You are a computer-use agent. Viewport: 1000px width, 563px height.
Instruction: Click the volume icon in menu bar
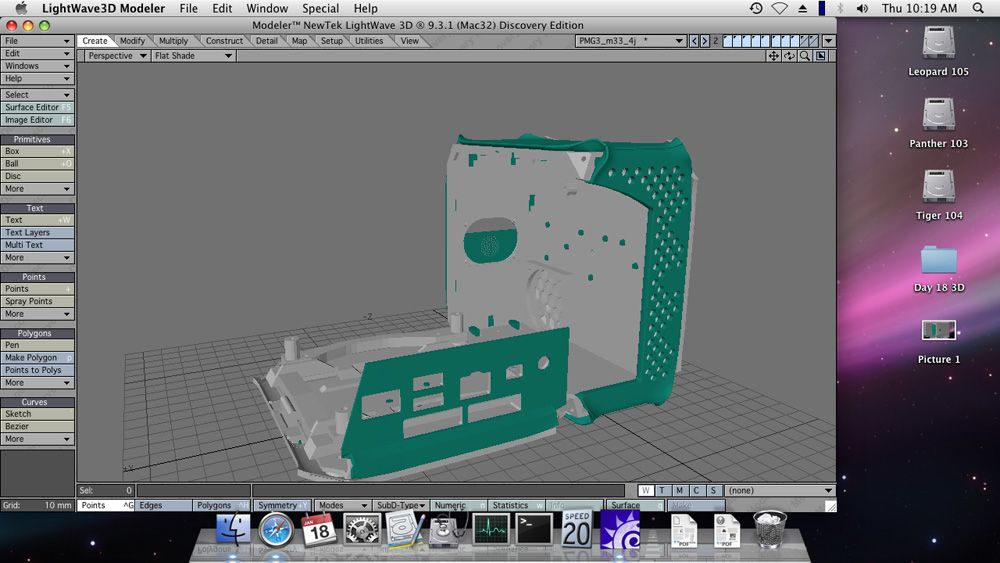click(862, 8)
